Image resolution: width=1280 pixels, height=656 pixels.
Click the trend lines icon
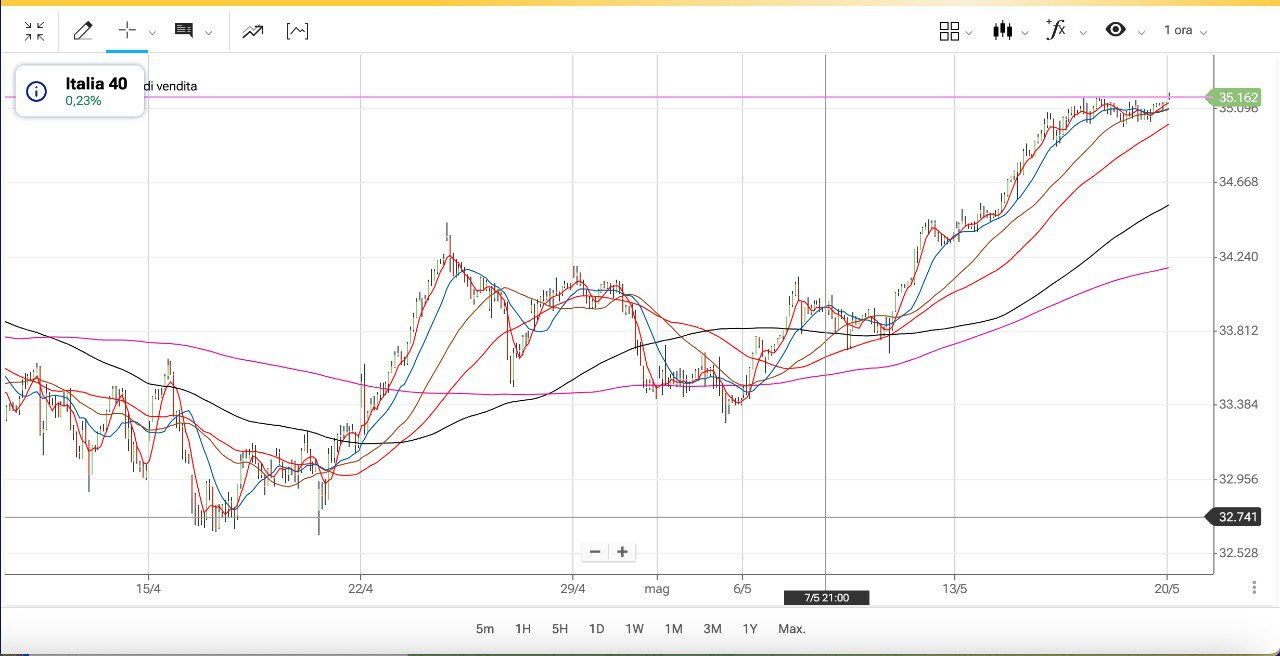click(252, 31)
